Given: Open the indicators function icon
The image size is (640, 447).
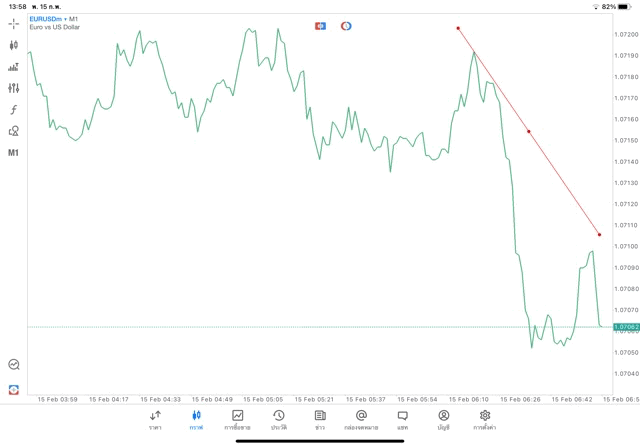Looking at the screenshot, I should coord(14,110).
